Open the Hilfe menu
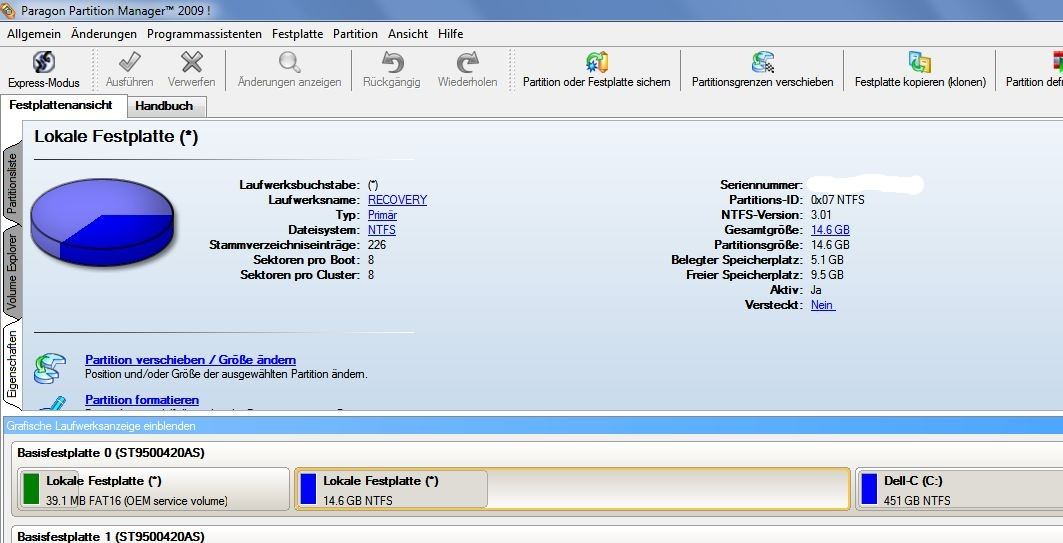 click(x=450, y=33)
